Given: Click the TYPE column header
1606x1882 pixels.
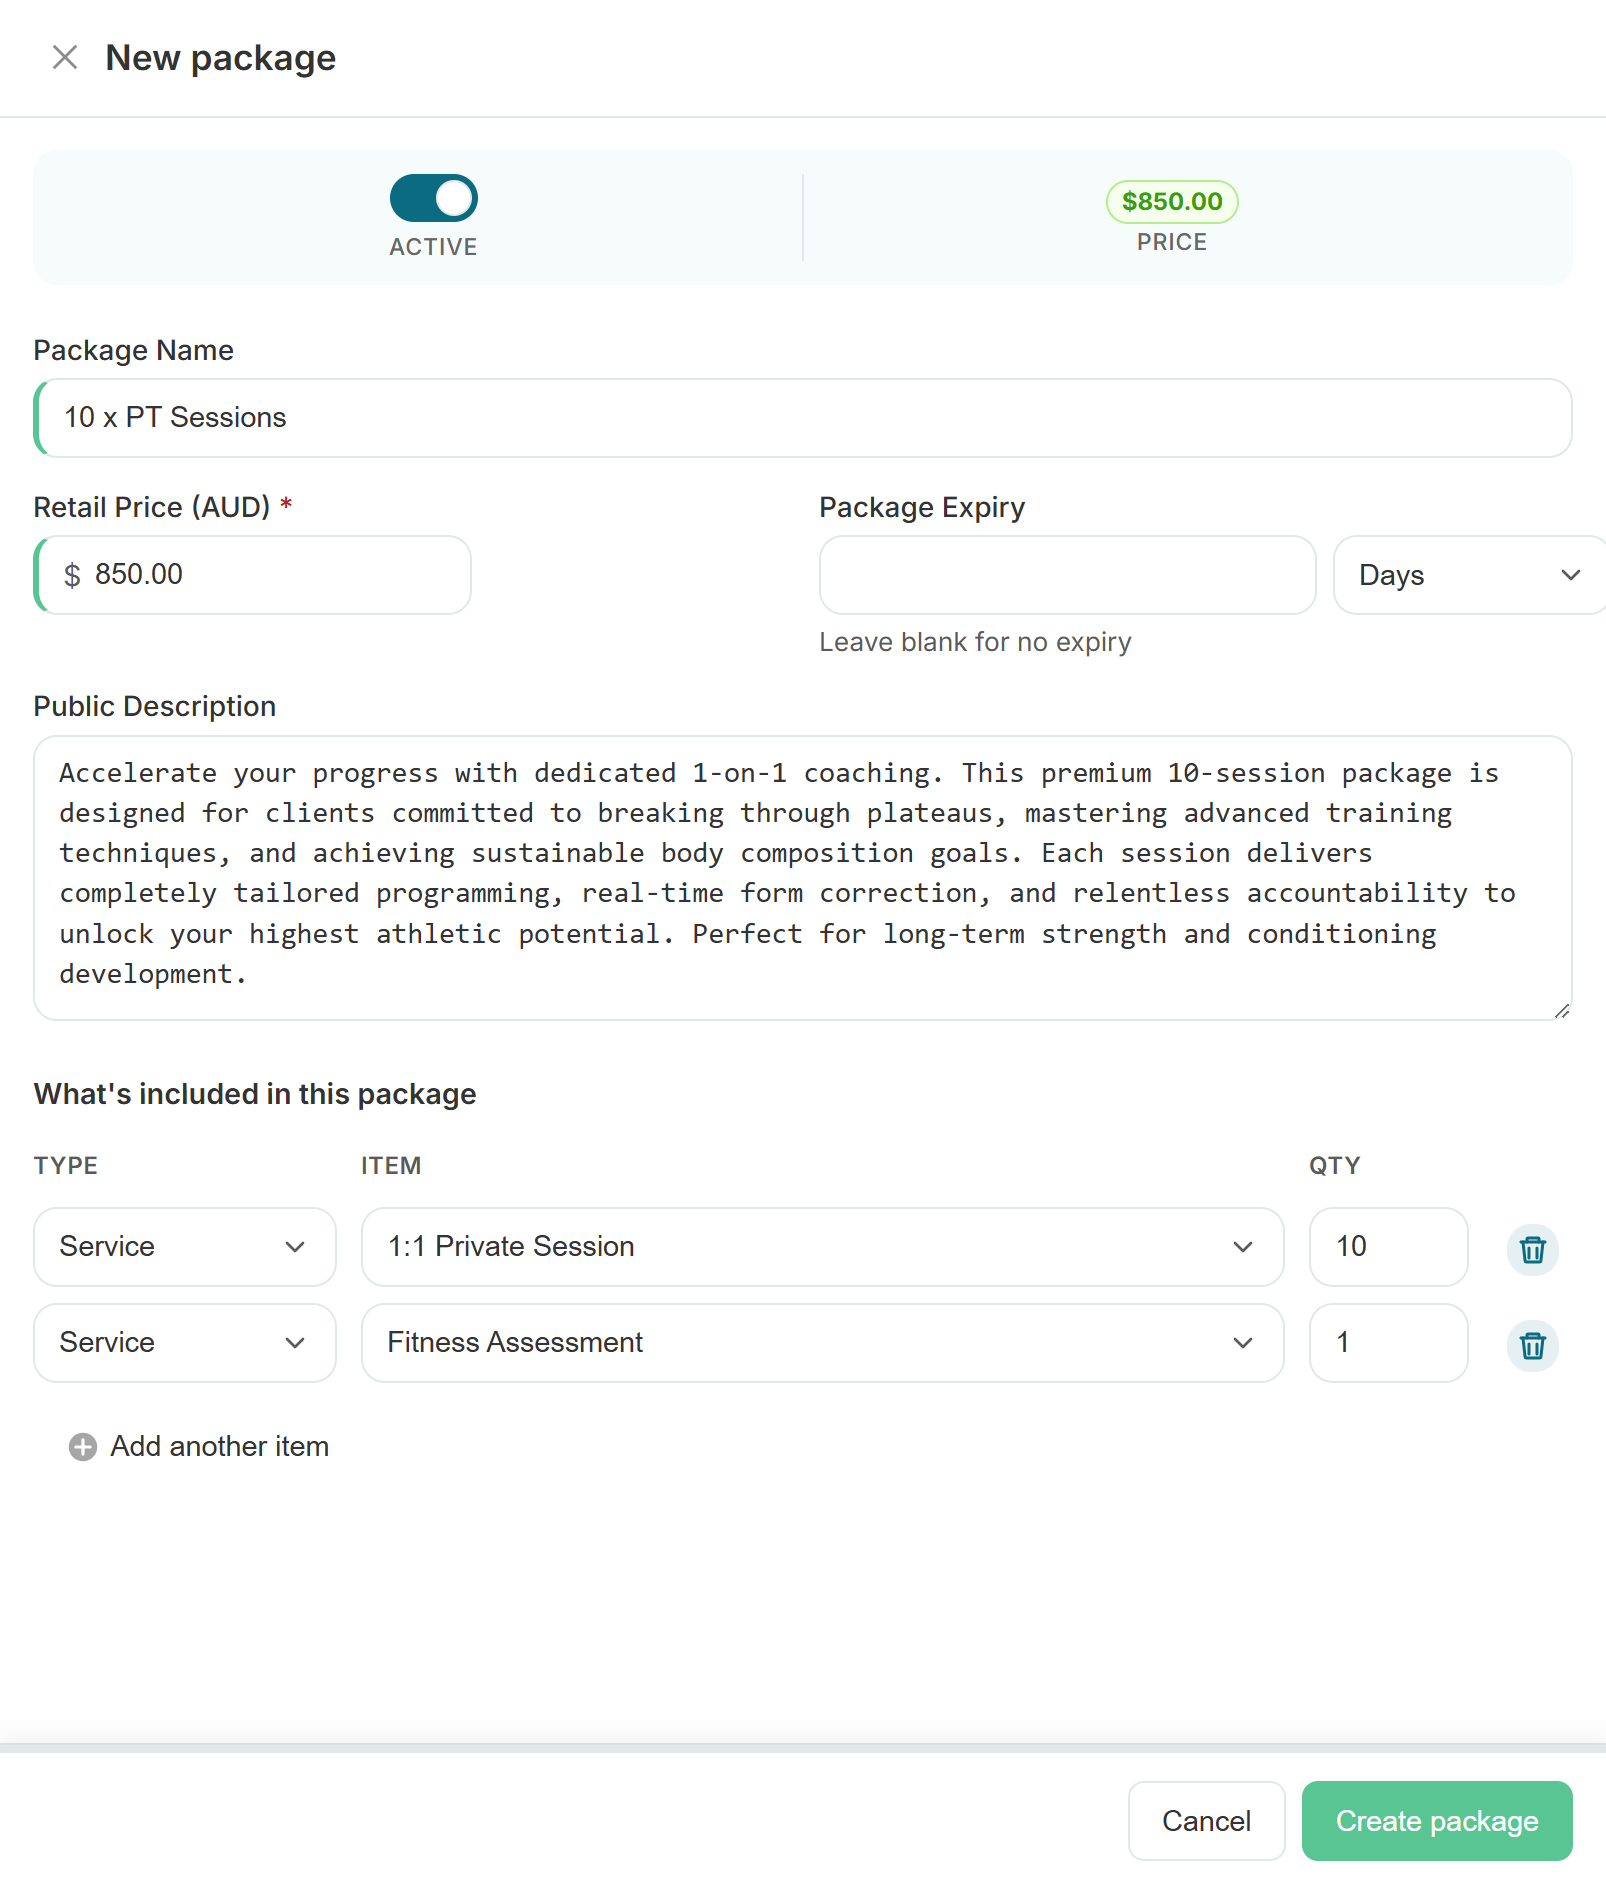Looking at the screenshot, I should click(x=66, y=1166).
